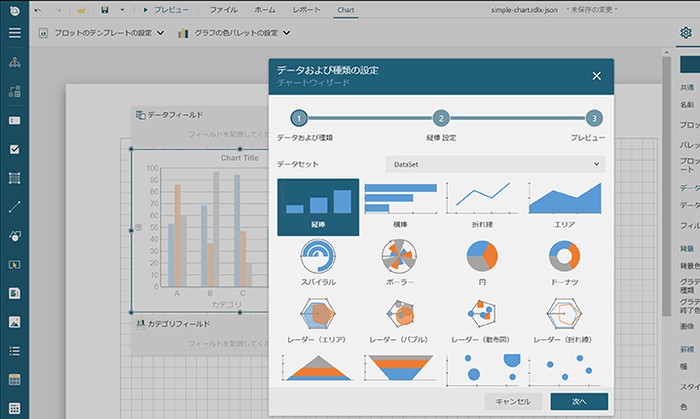Jump to wizard step 3 プレビュー
This screenshot has width=700, height=419.
[x=594, y=118]
